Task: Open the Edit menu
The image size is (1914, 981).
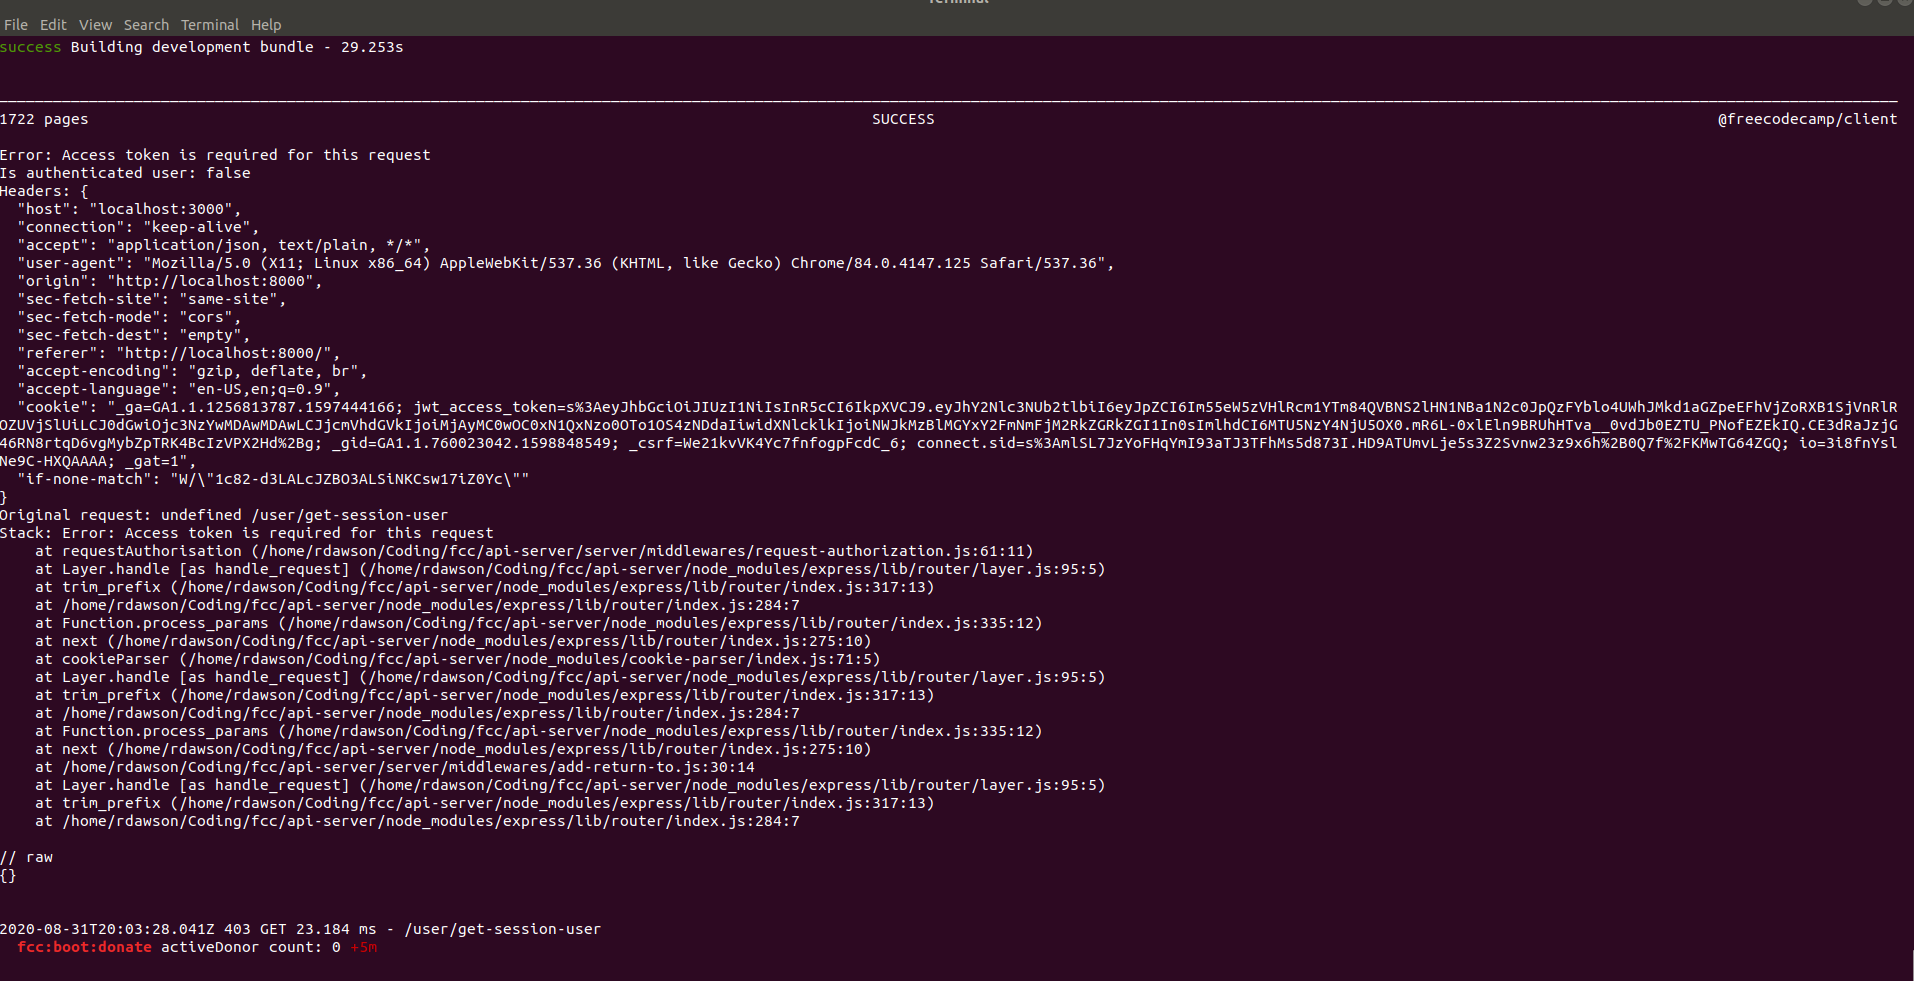Action: 52,24
